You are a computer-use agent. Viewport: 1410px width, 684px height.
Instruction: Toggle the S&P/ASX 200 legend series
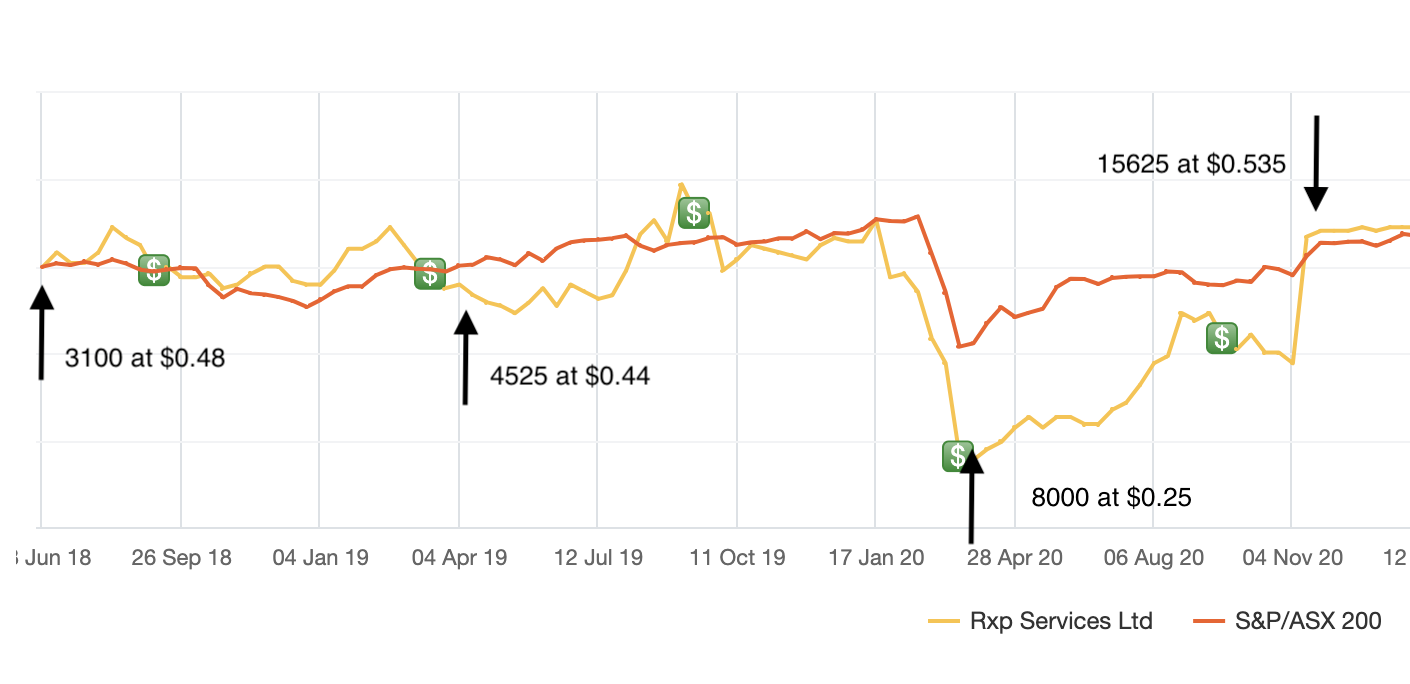point(1308,621)
